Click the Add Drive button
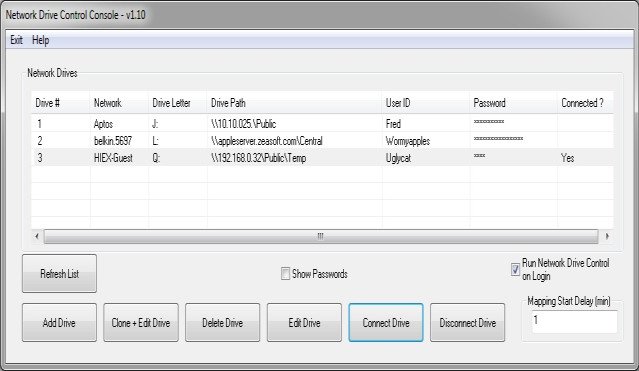The image size is (639, 371). click(x=59, y=322)
